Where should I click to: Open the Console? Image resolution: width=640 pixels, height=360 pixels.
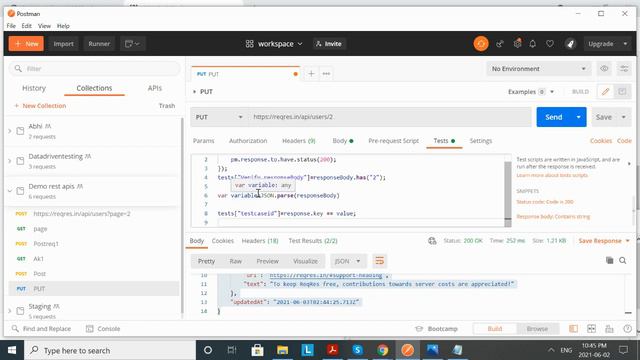coord(103,329)
